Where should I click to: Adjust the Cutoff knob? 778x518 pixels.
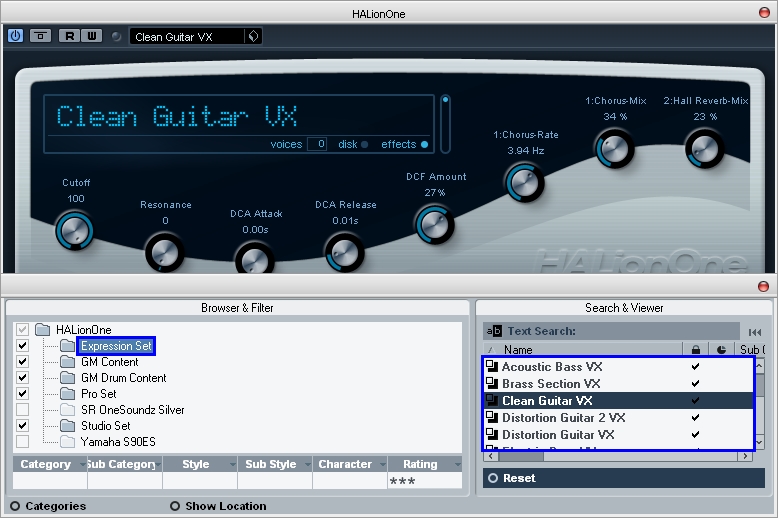(x=74, y=231)
